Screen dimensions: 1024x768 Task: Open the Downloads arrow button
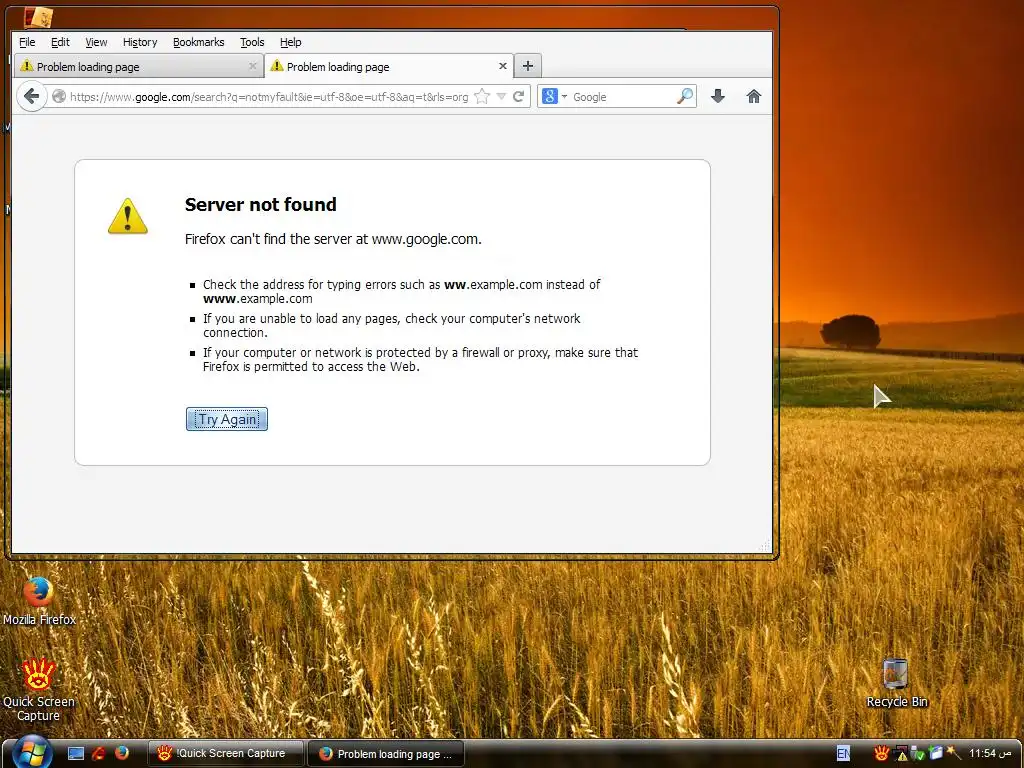point(718,97)
